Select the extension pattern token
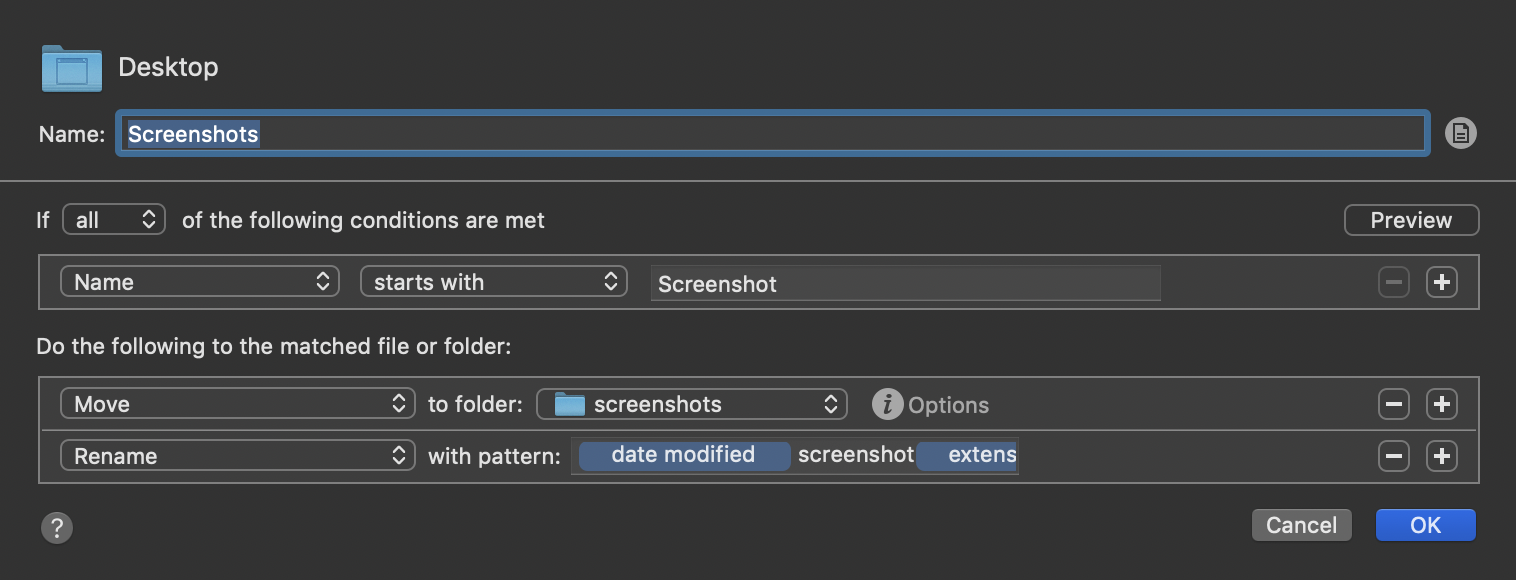Screen dimensions: 1516x580 click(x=968, y=456)
